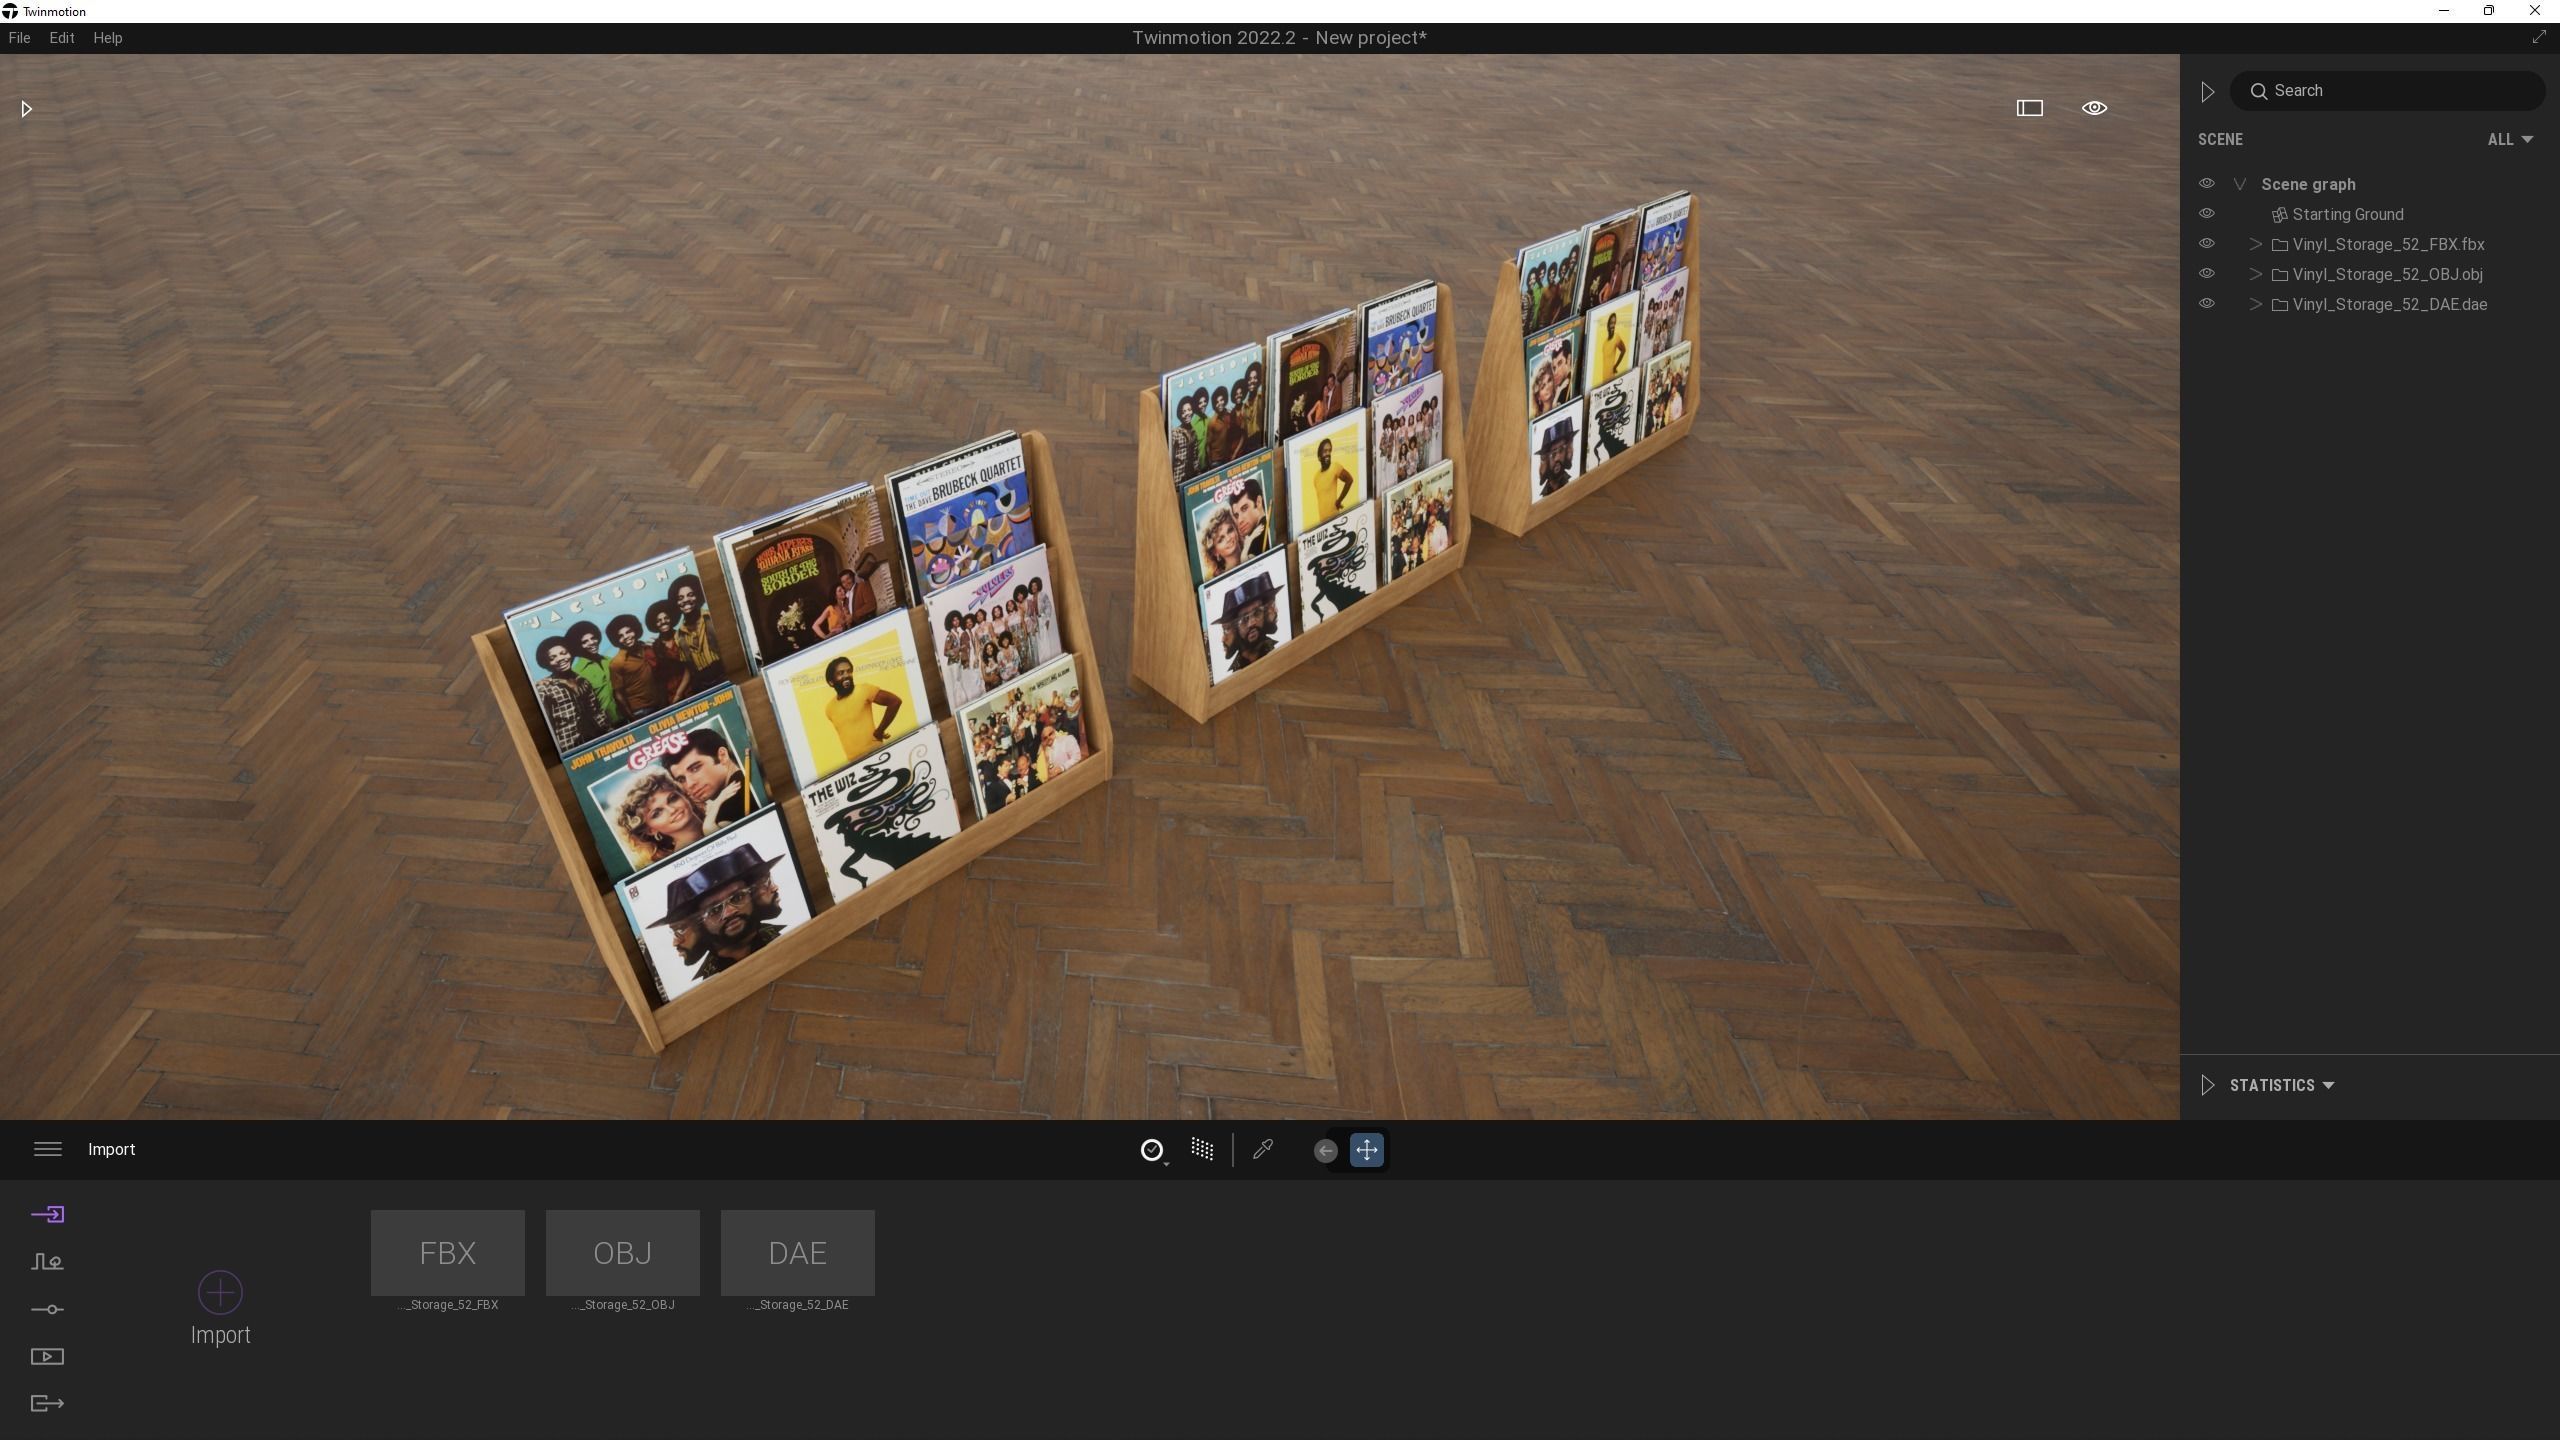Collapse the right scene panel arrow

(x=2207, y=91)
